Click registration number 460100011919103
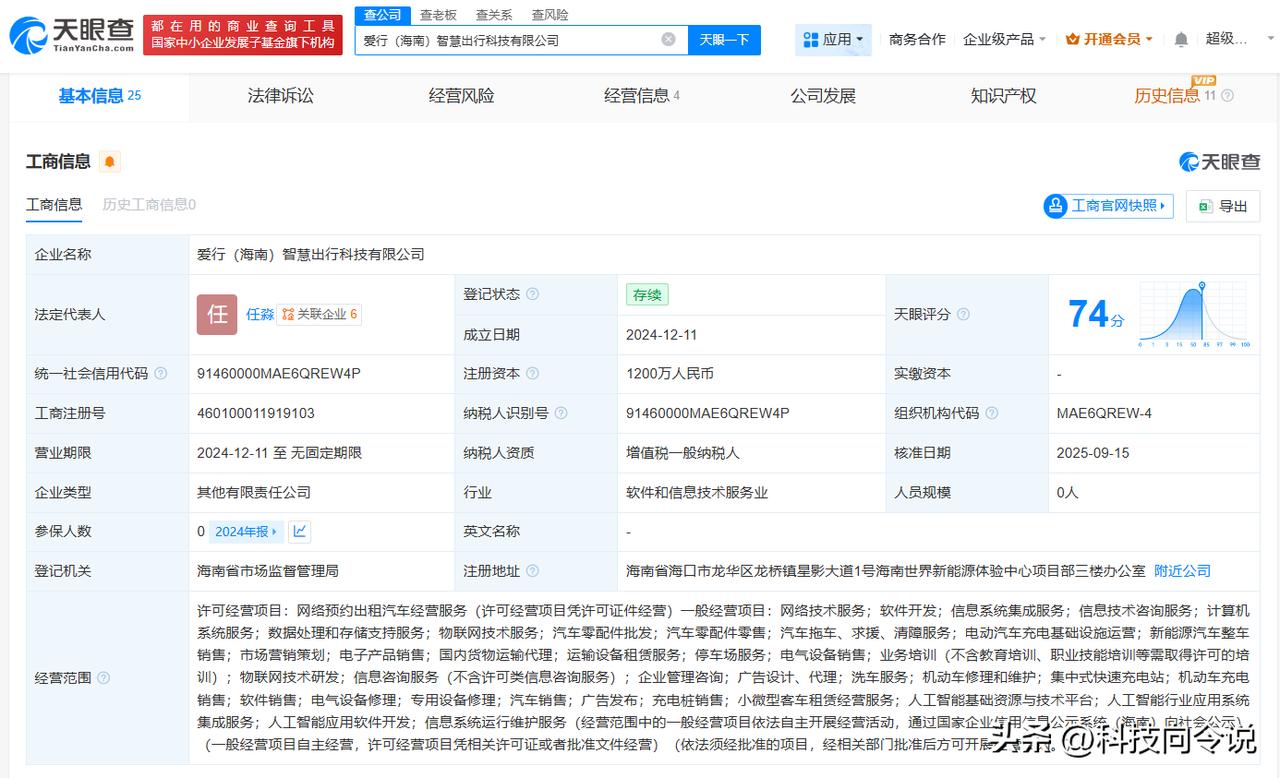This screenshot has width=1280, height=778. pyautogui.click(x=256, y=413)
